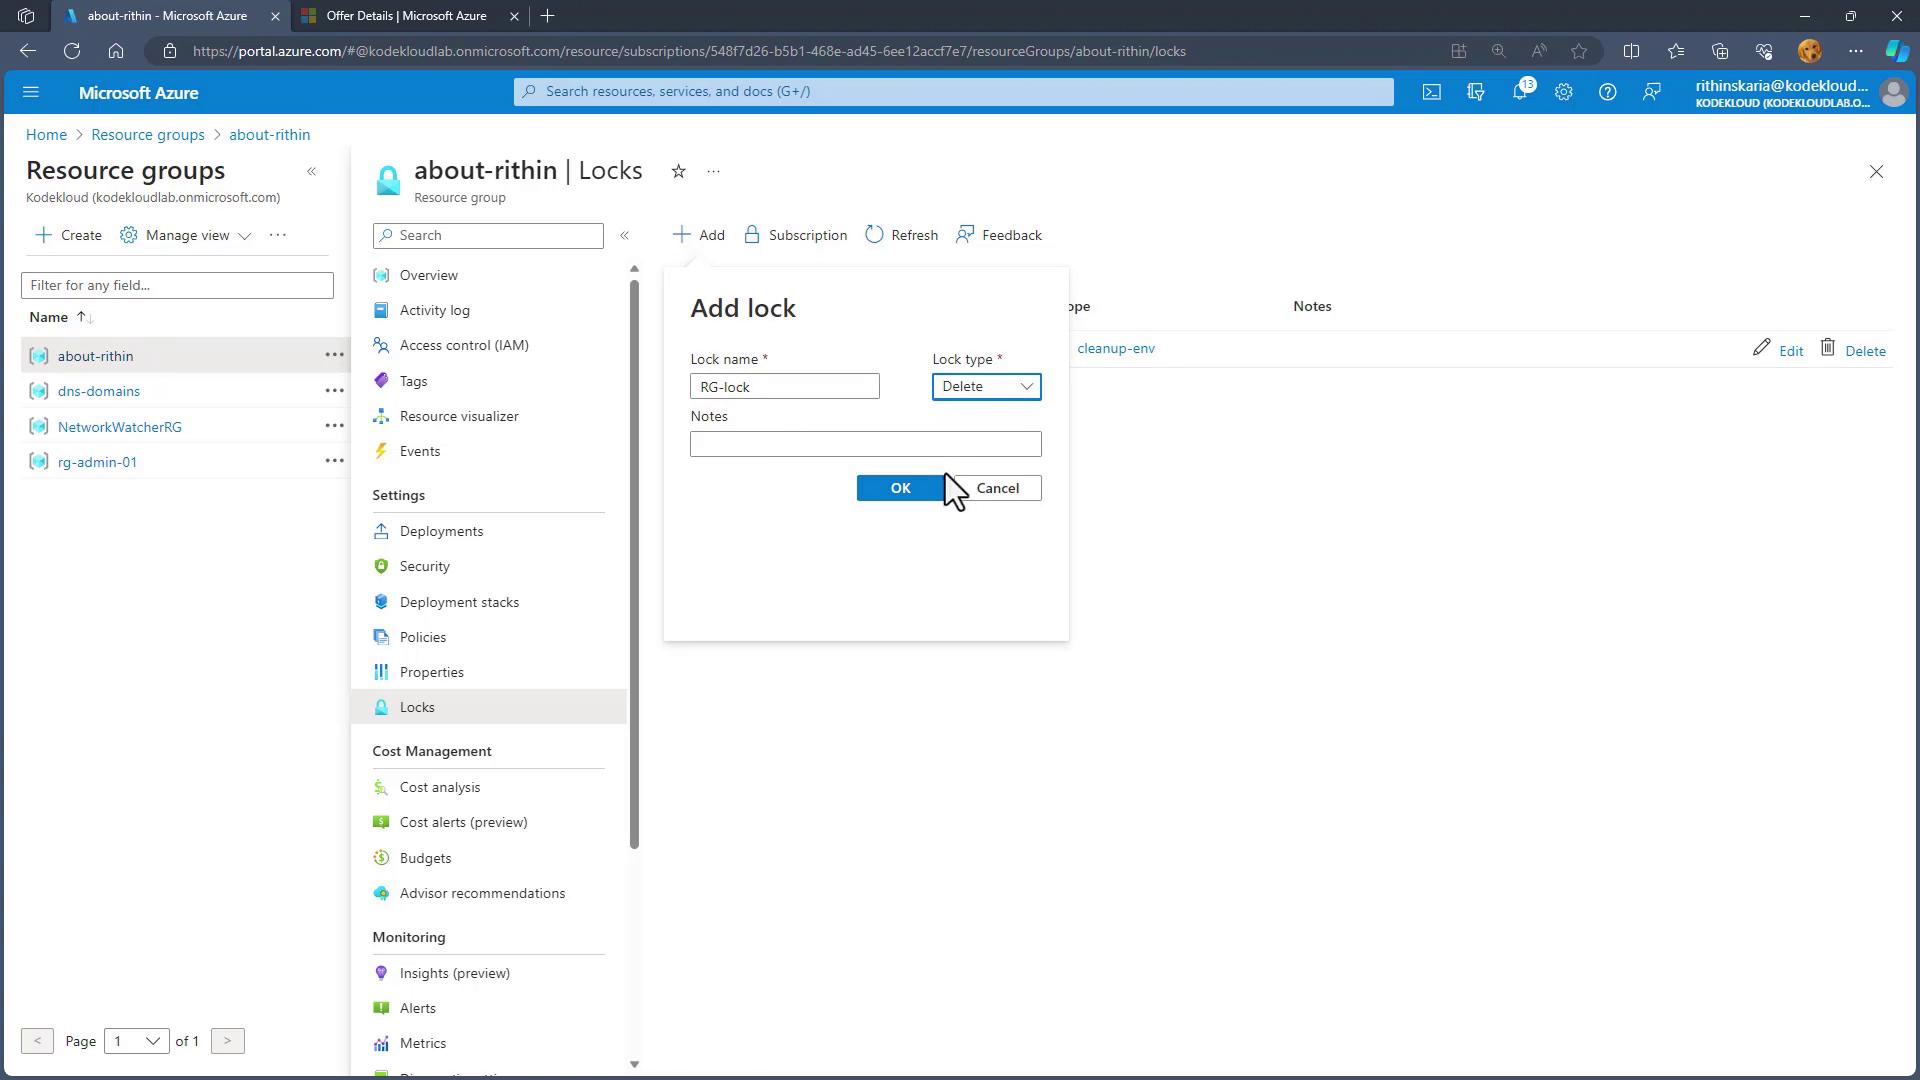1920x1080 pixels.
Task: Open the page number dropdown
Action: [x=137, y=1041]
